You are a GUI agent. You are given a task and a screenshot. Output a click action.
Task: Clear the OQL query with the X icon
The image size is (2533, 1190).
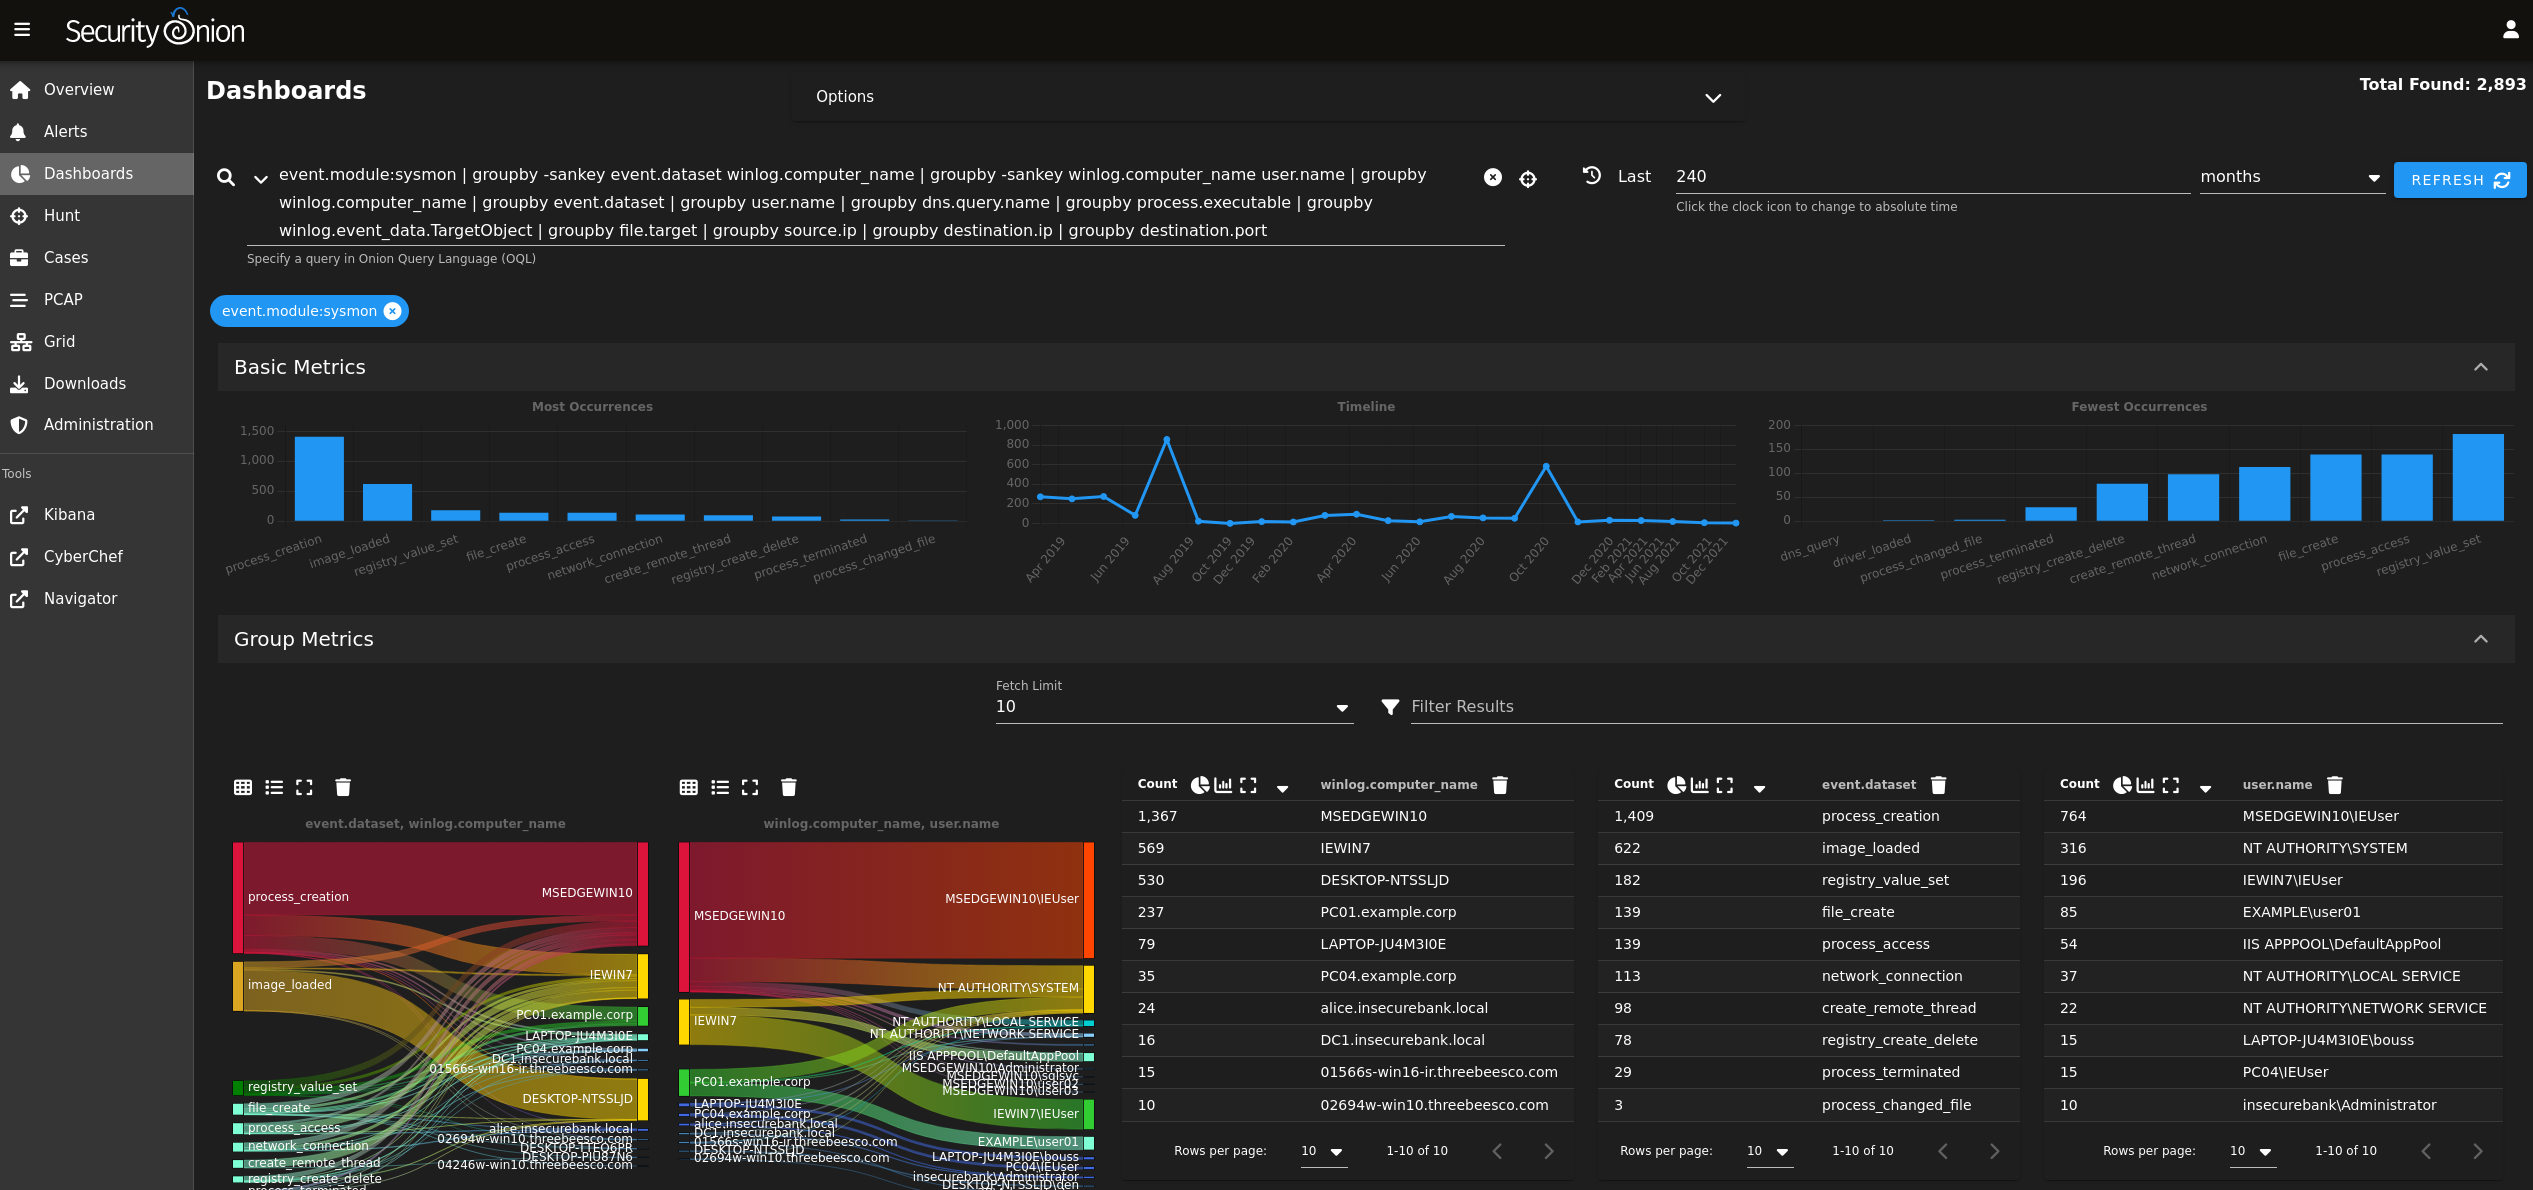[x=1493, y=177]
